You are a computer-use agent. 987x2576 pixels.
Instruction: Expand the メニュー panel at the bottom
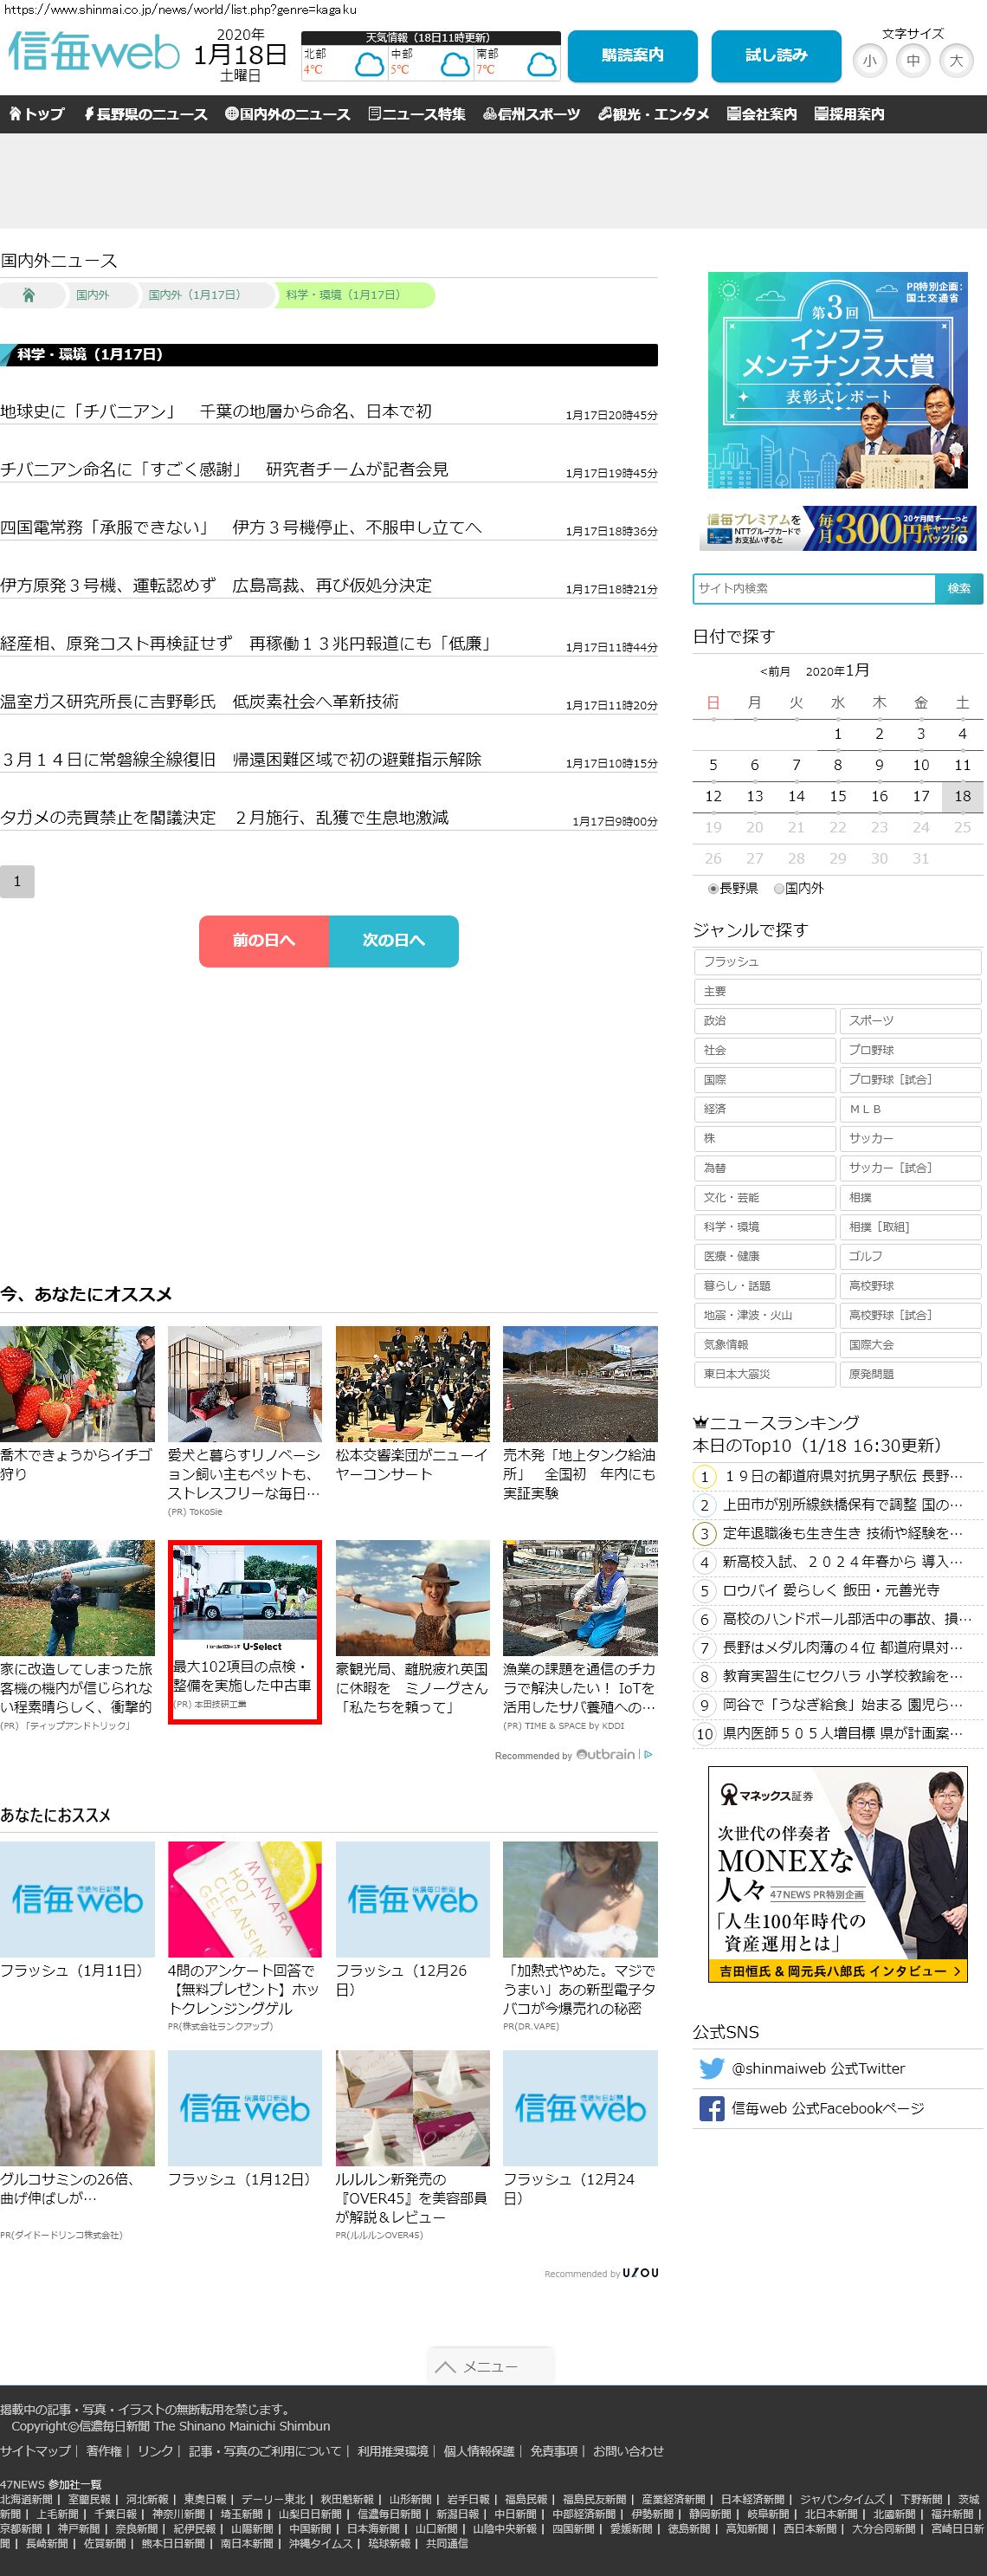[x=490, y=2366]
